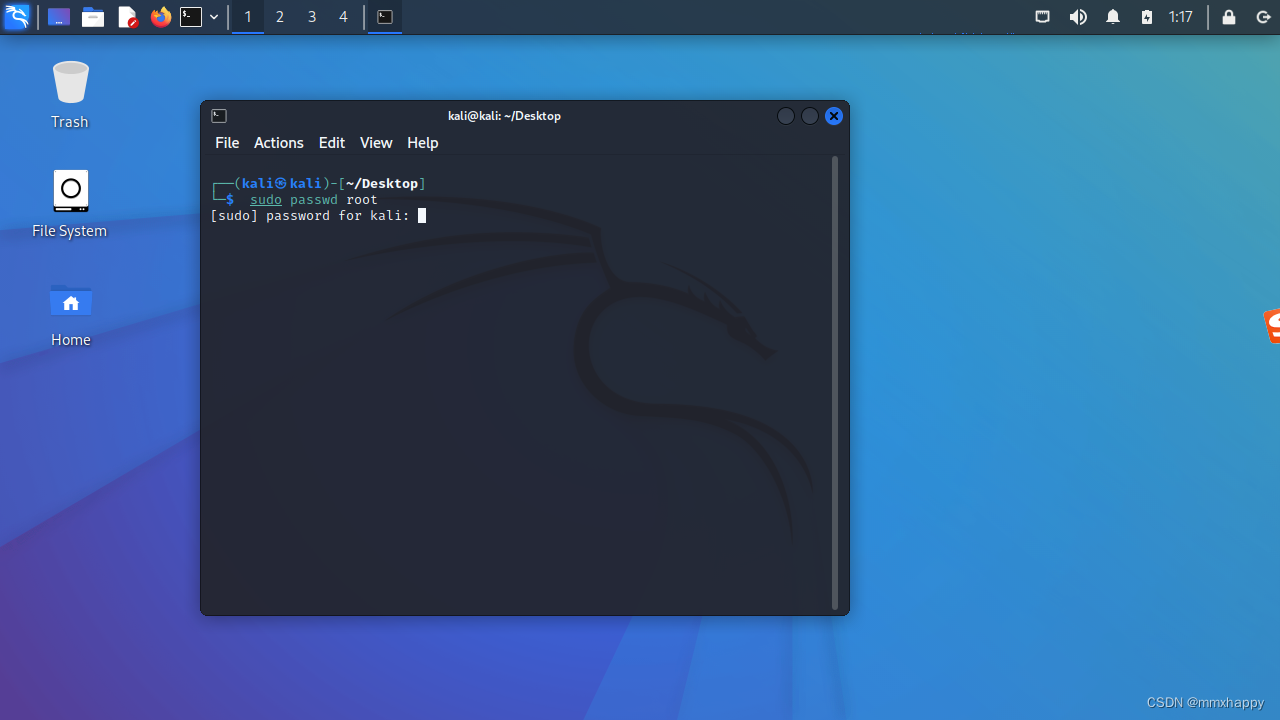Open the file manager from panel
1280x720 pixels.
pos(93,17)
